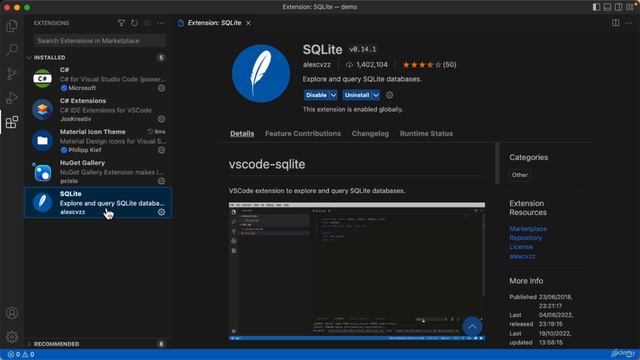Image resolution: width=640 pixels, height=360 pixels.
Task: Click errors and warnings status bar item
Action: pos(20,355)
